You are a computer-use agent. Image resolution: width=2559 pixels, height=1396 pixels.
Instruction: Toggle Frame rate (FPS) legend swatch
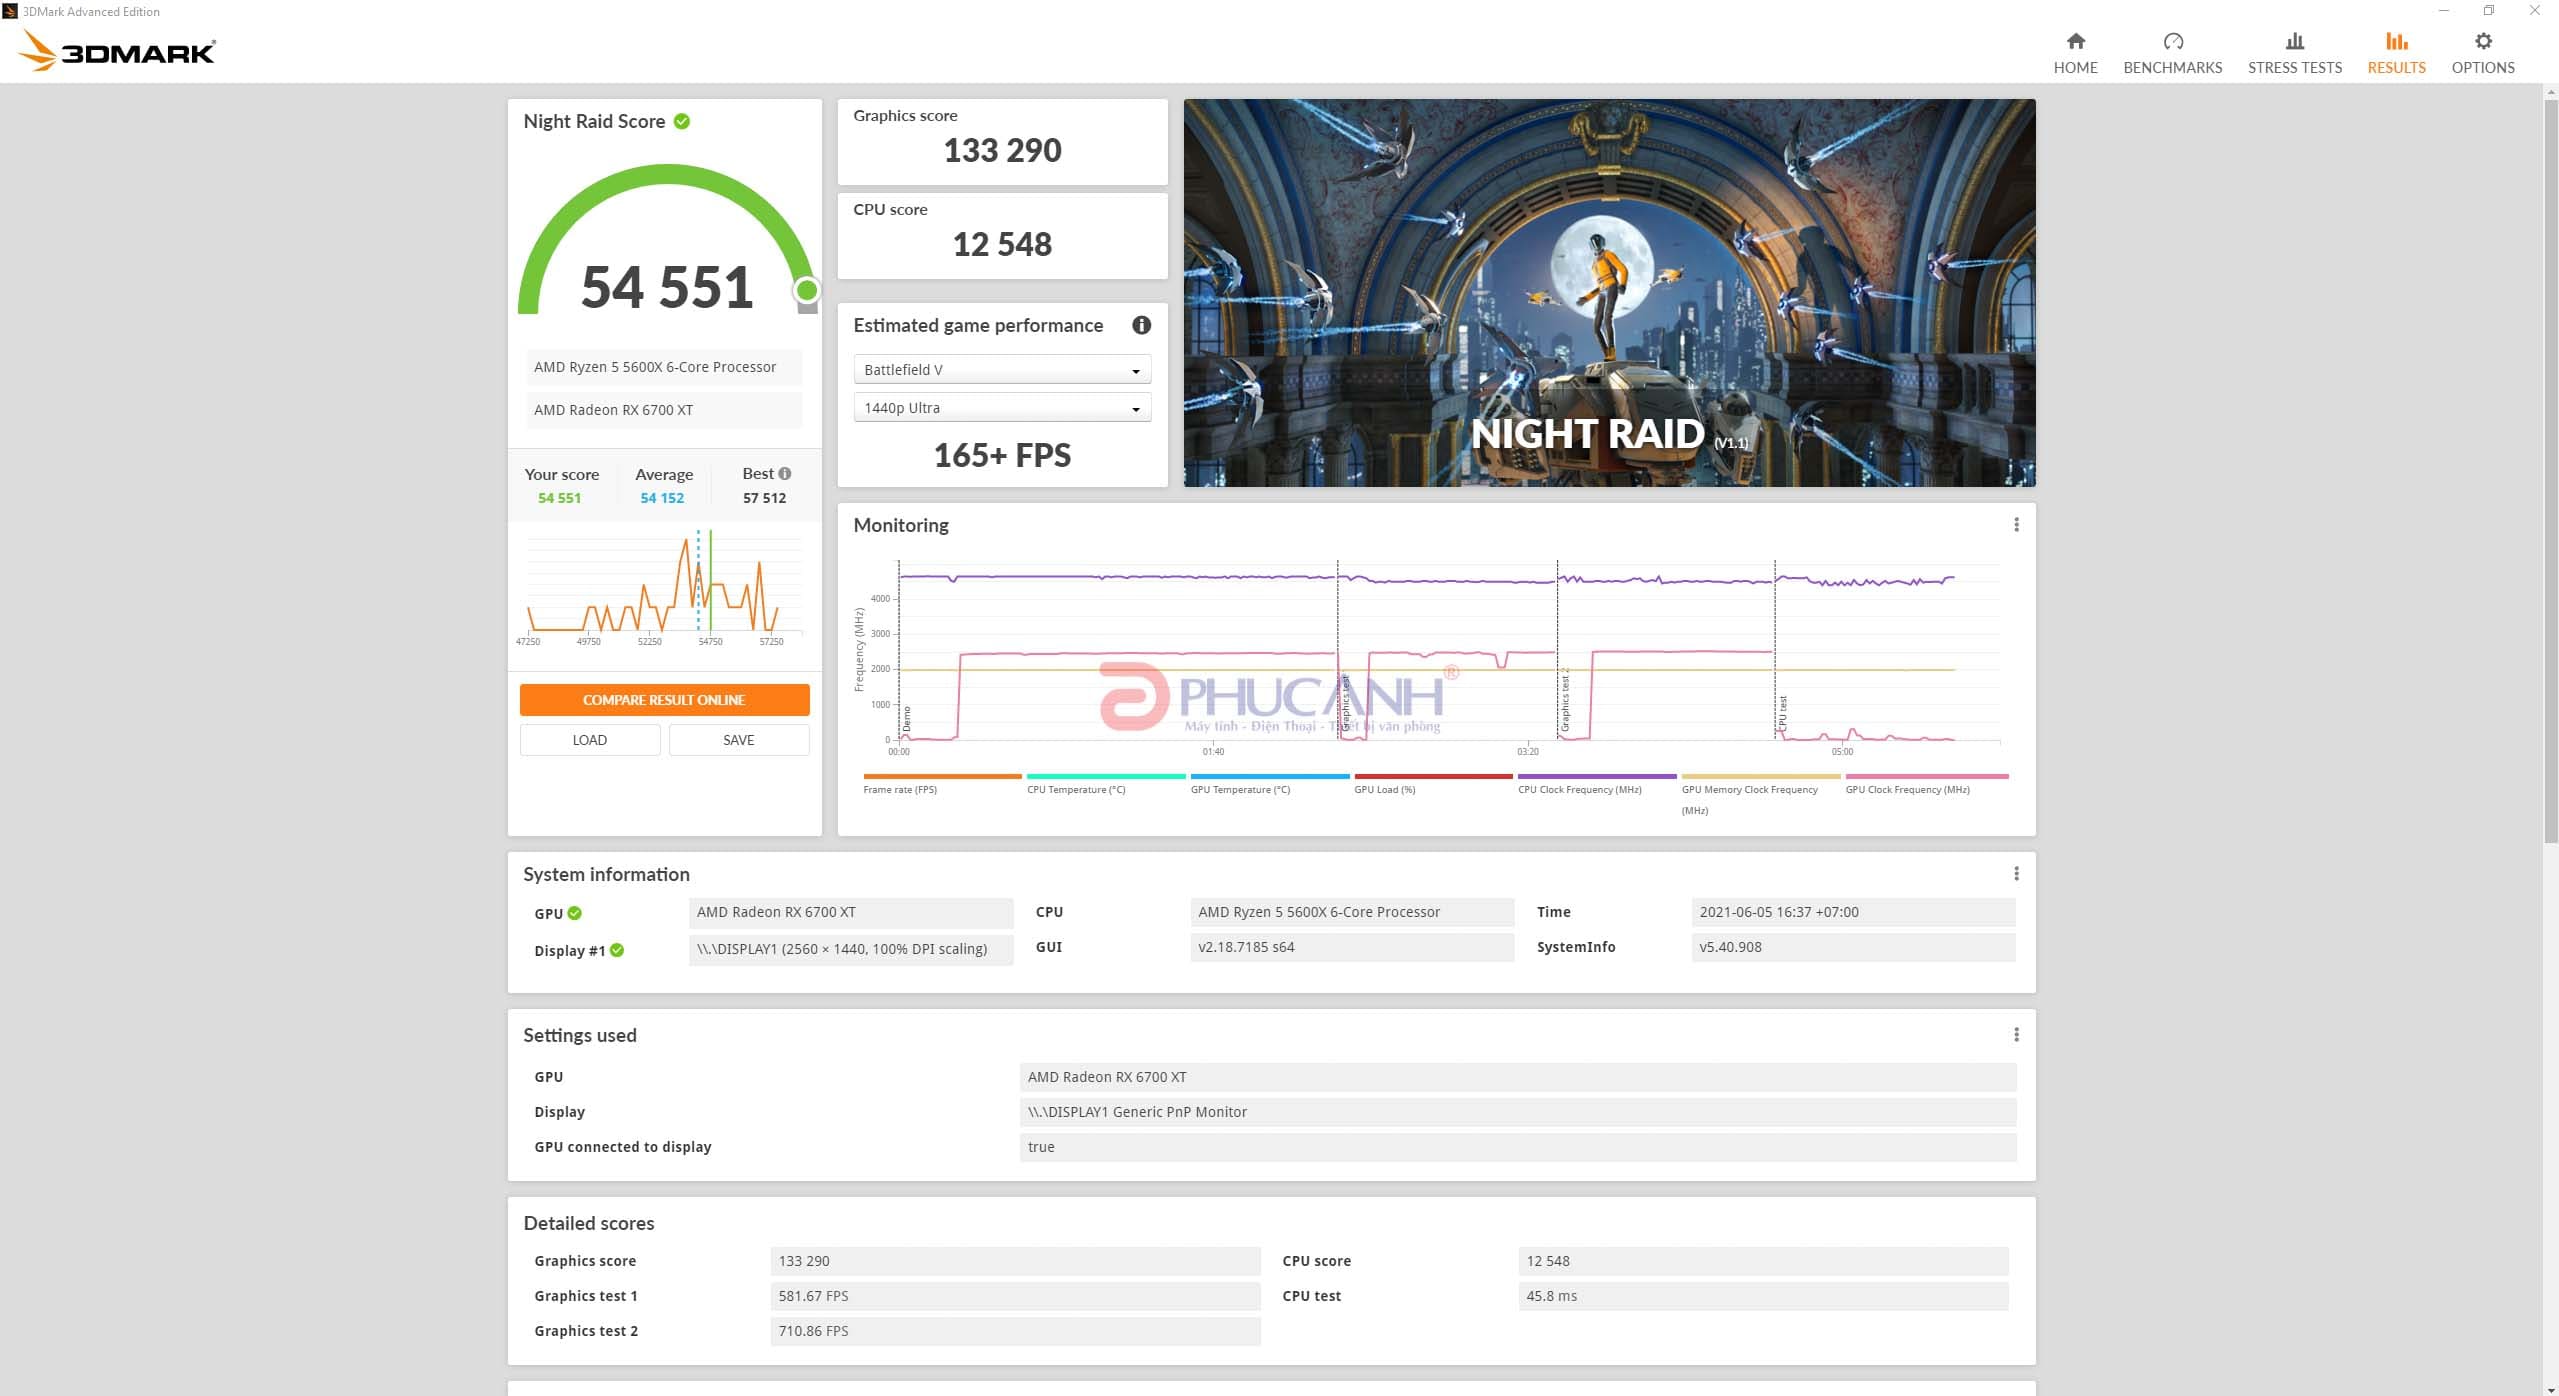pos(942,776)
